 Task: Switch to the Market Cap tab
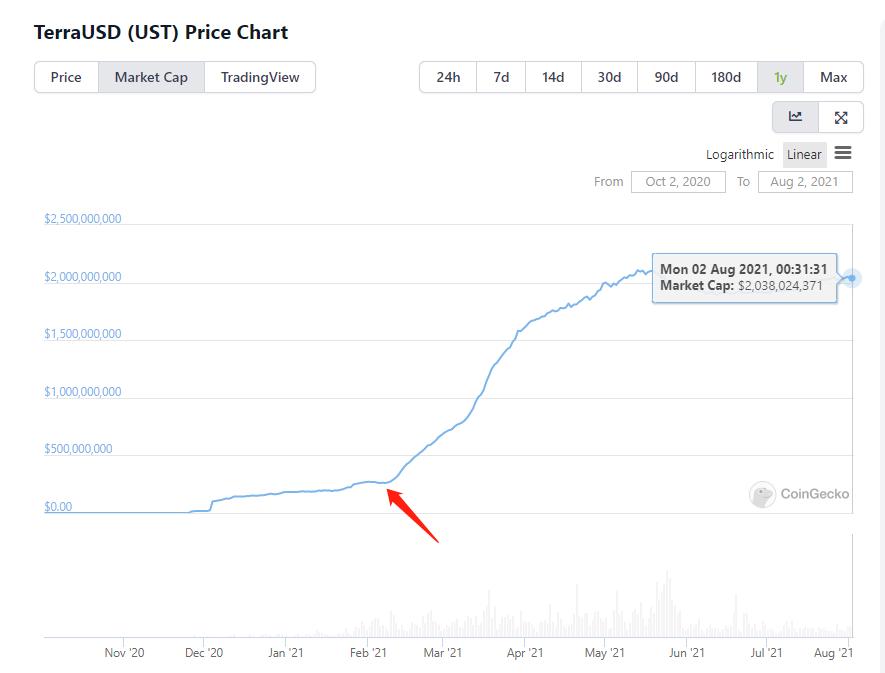coord(151,77)
